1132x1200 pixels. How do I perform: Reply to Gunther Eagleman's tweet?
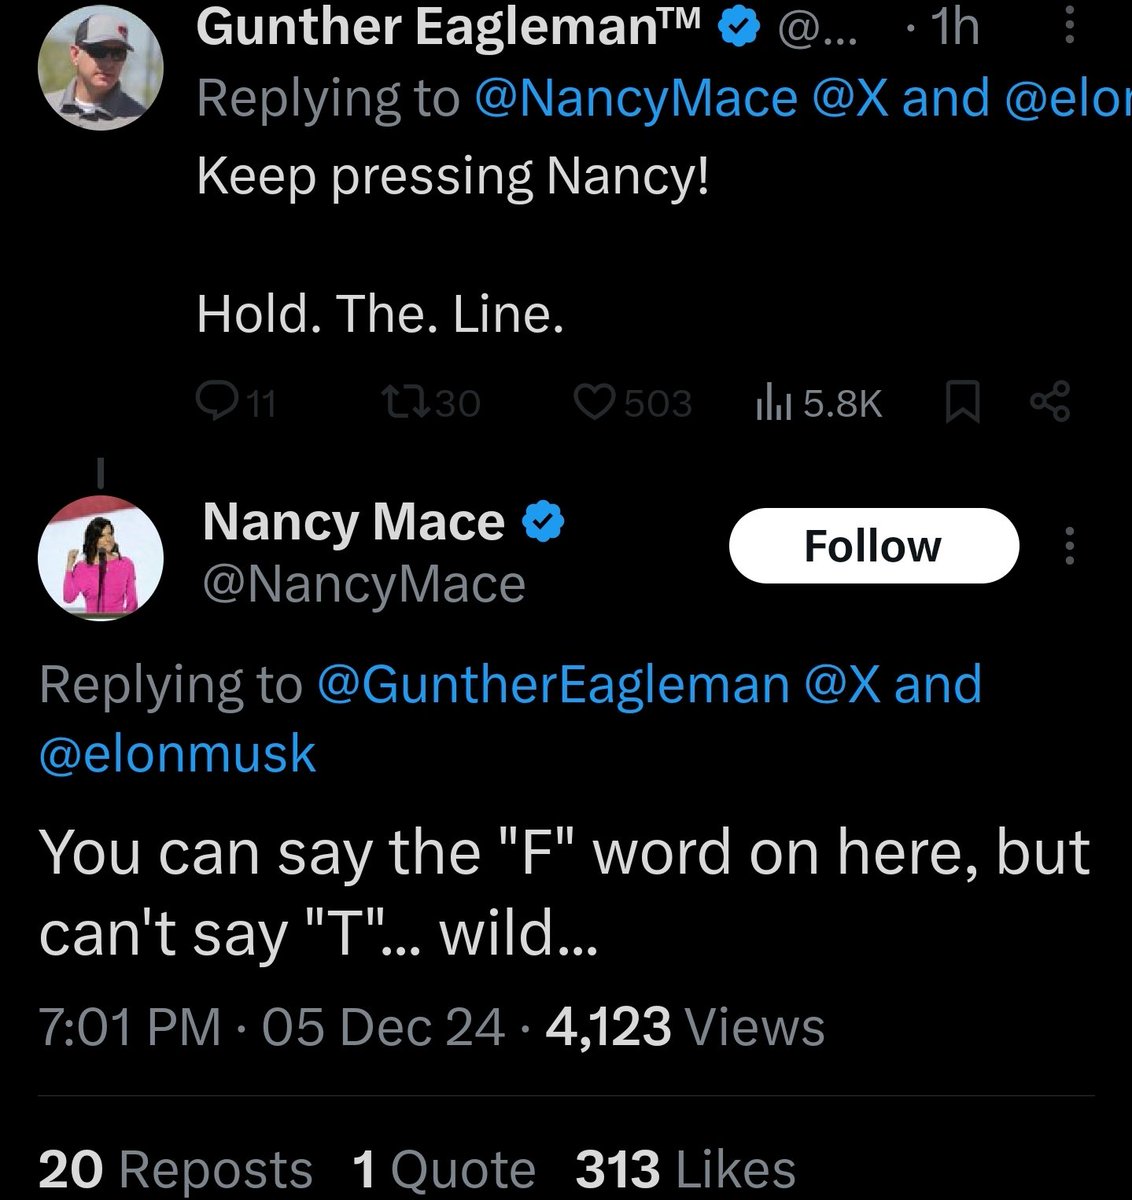(x=215, y=402)
